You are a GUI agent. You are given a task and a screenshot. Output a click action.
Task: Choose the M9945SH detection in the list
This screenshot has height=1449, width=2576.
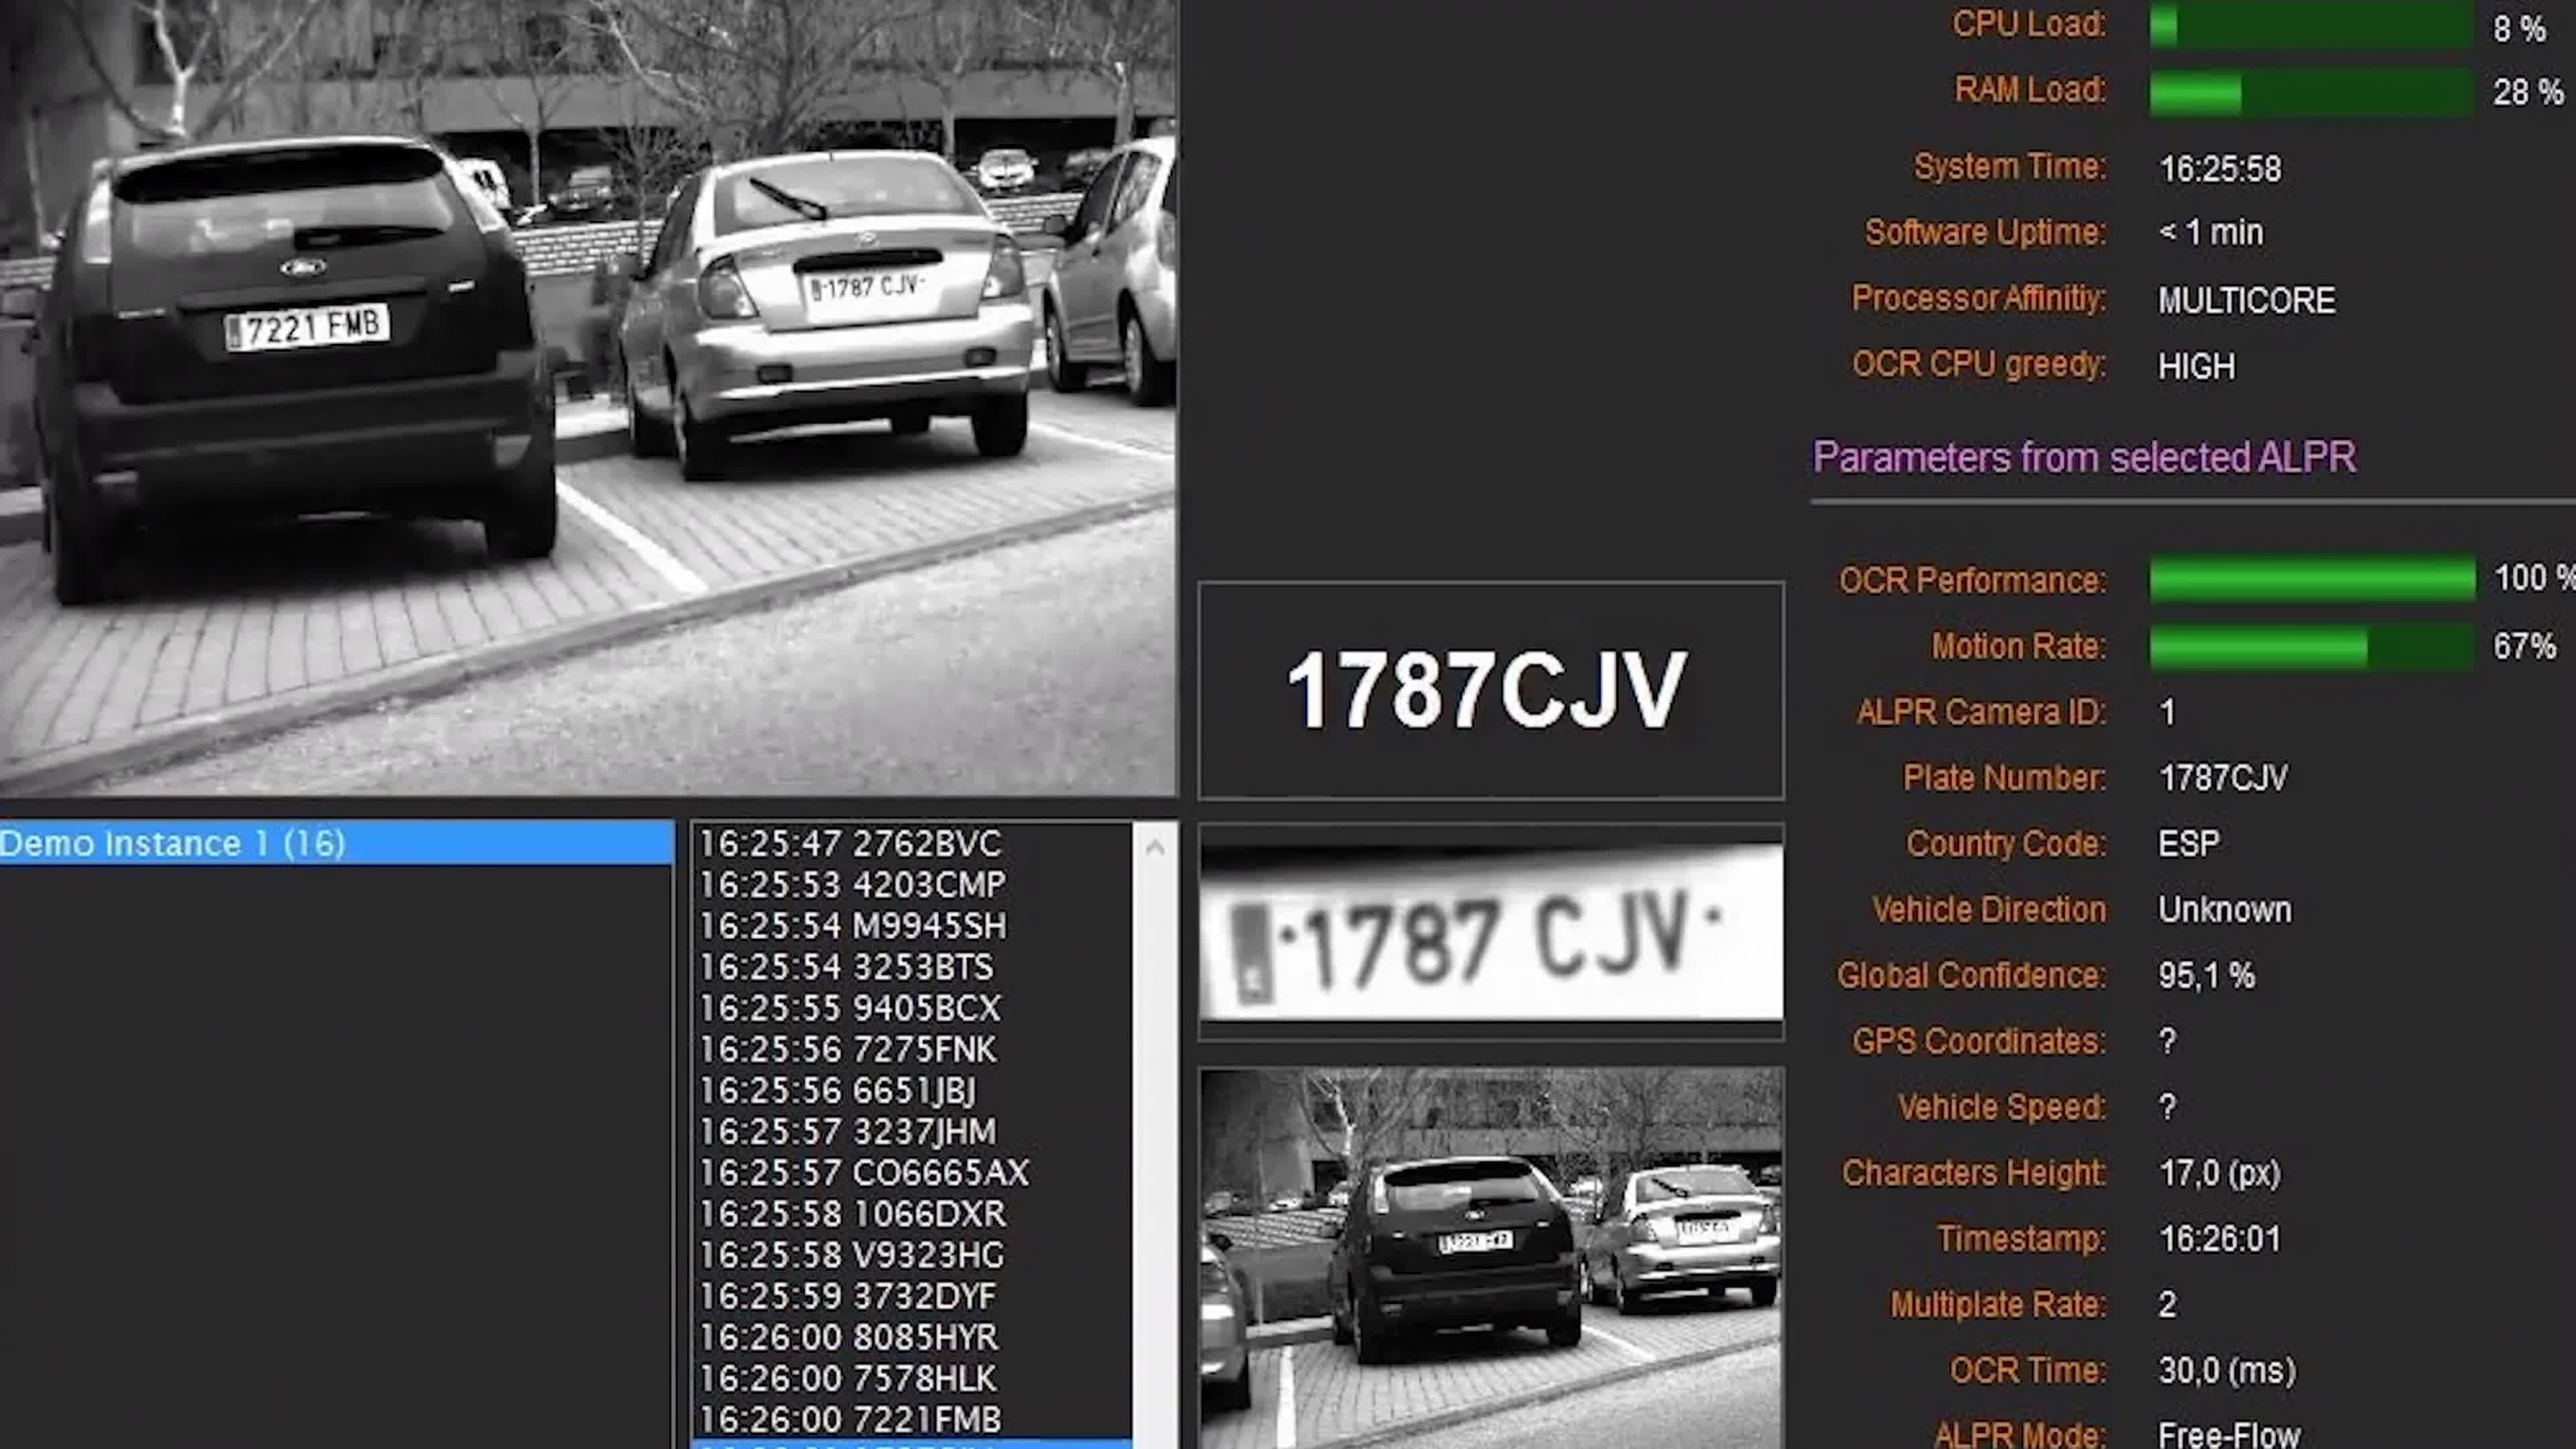click(x=852, y=926)
